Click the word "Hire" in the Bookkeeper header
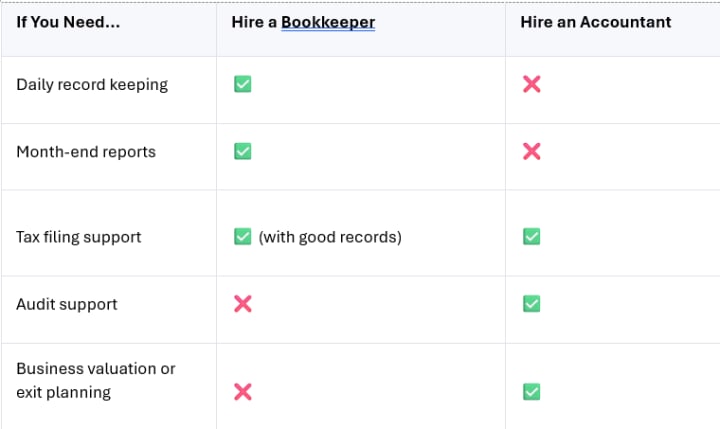 (248, 22)
